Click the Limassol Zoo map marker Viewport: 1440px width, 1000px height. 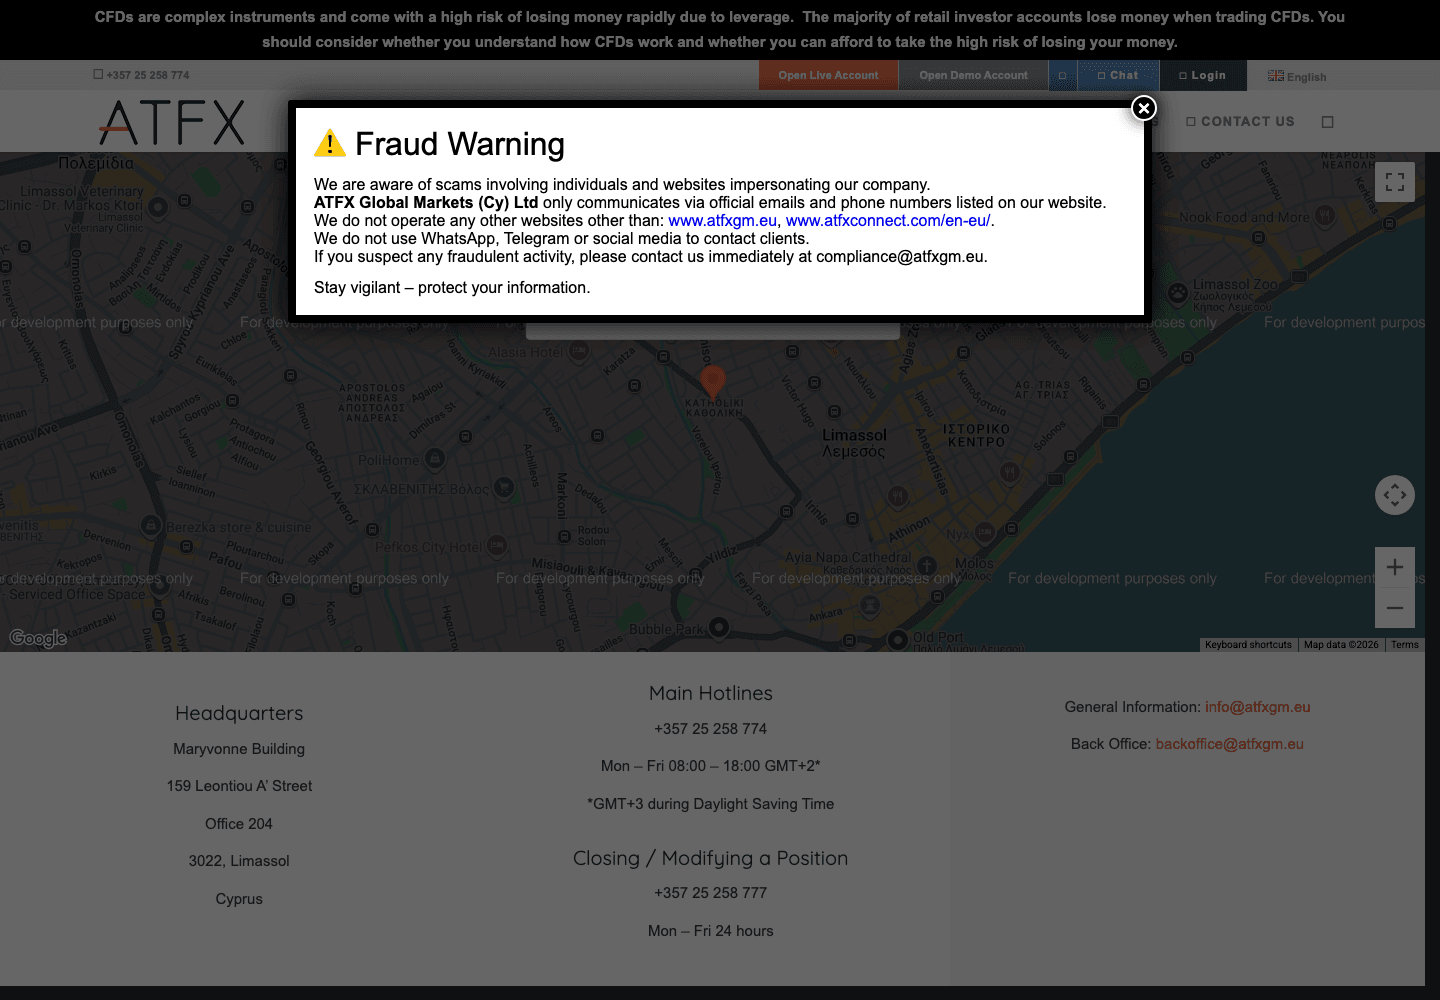coord(1178,292)
